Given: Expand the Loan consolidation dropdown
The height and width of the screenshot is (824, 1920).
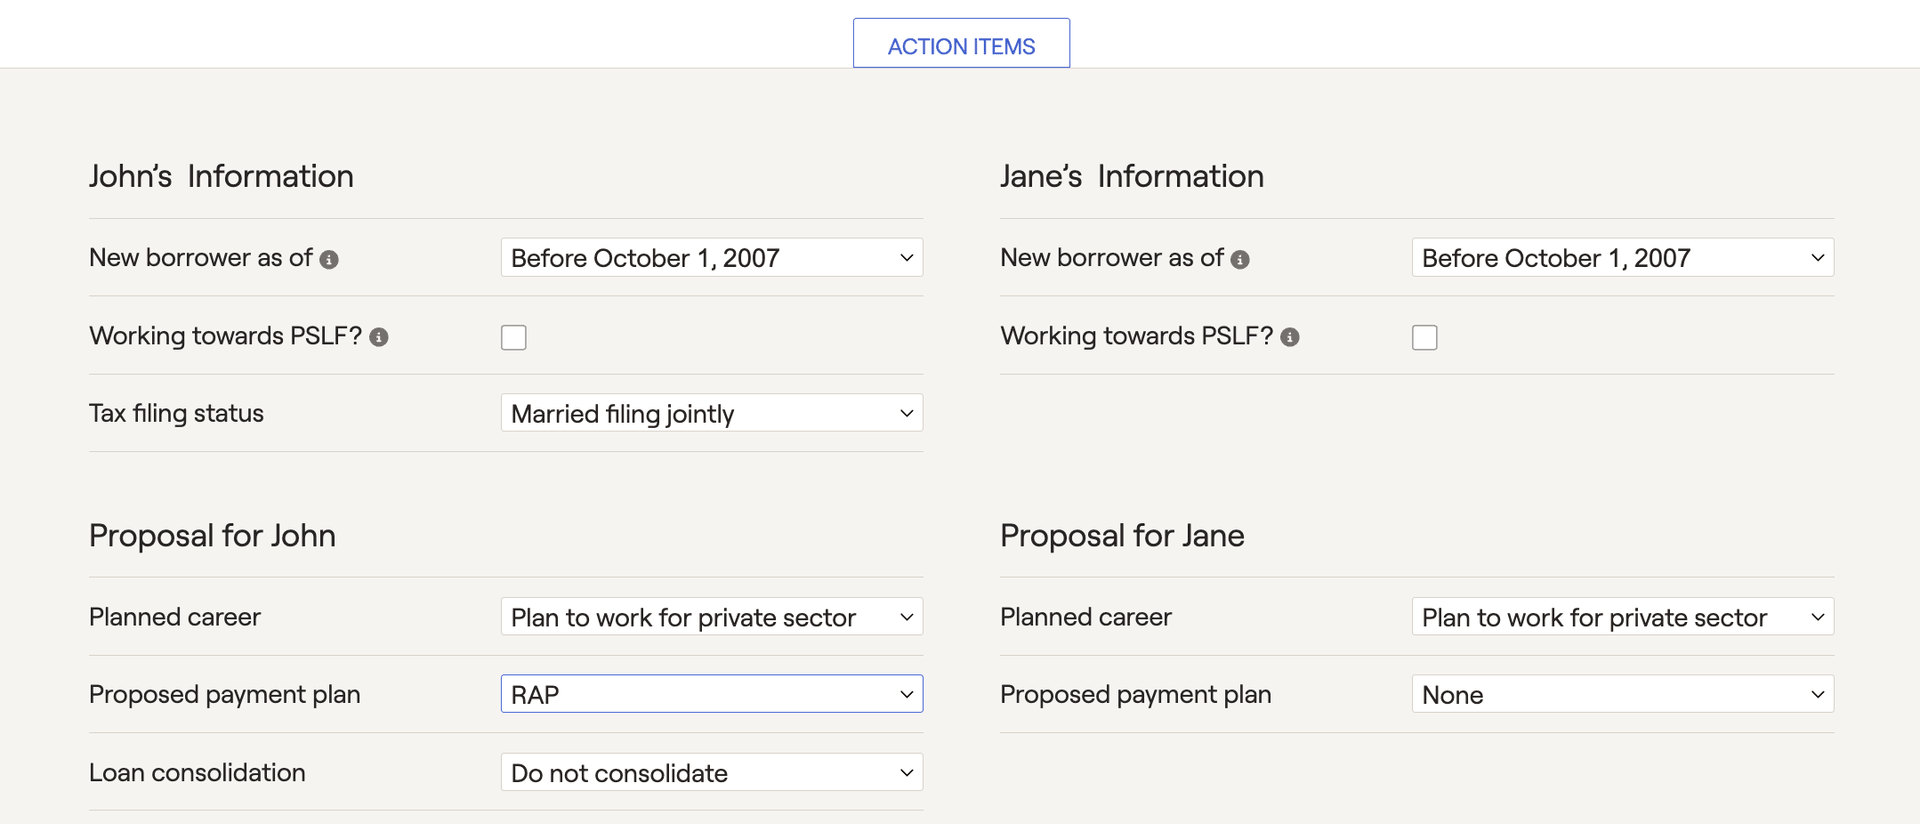Looking at the screenshot, I should tap(712, 772).
